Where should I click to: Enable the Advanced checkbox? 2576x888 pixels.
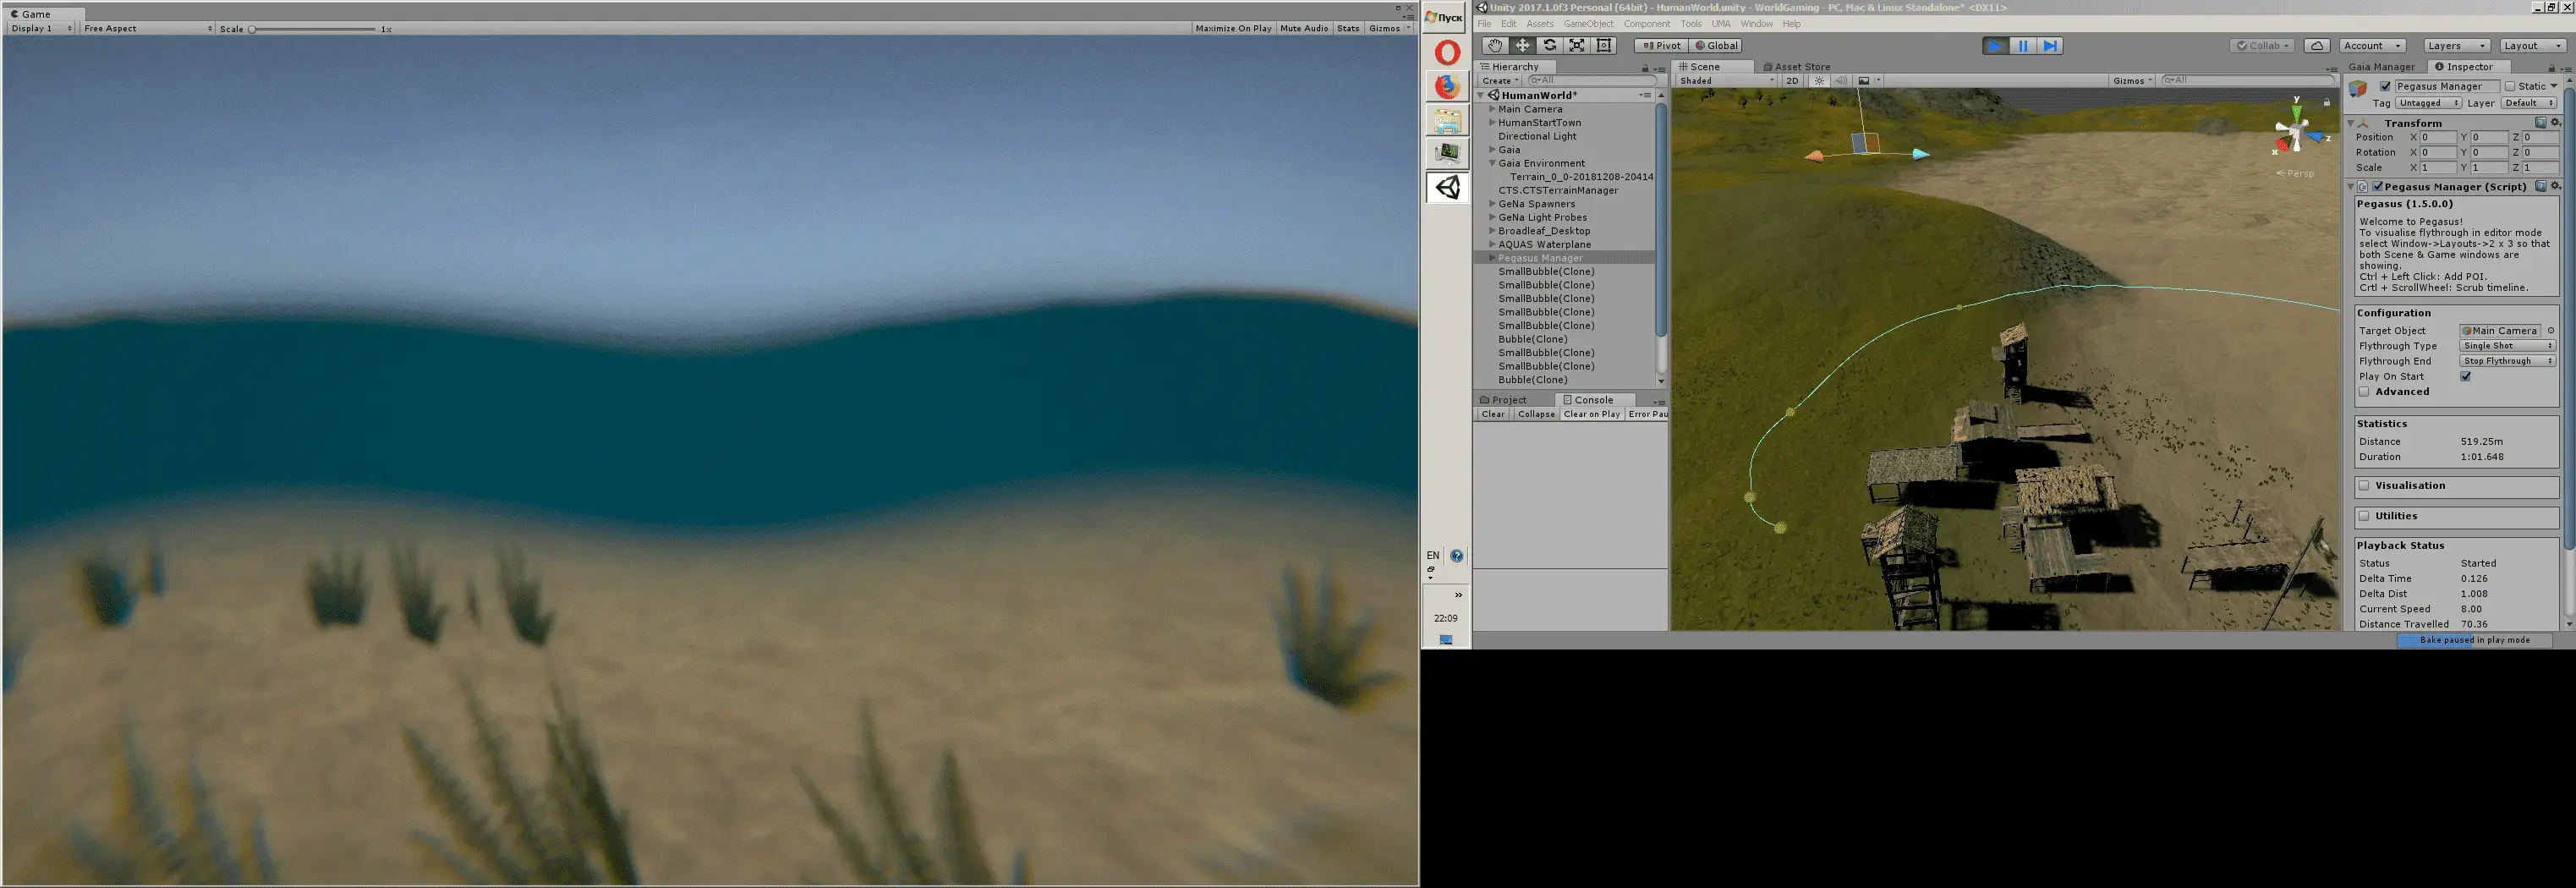[2364, 392]
